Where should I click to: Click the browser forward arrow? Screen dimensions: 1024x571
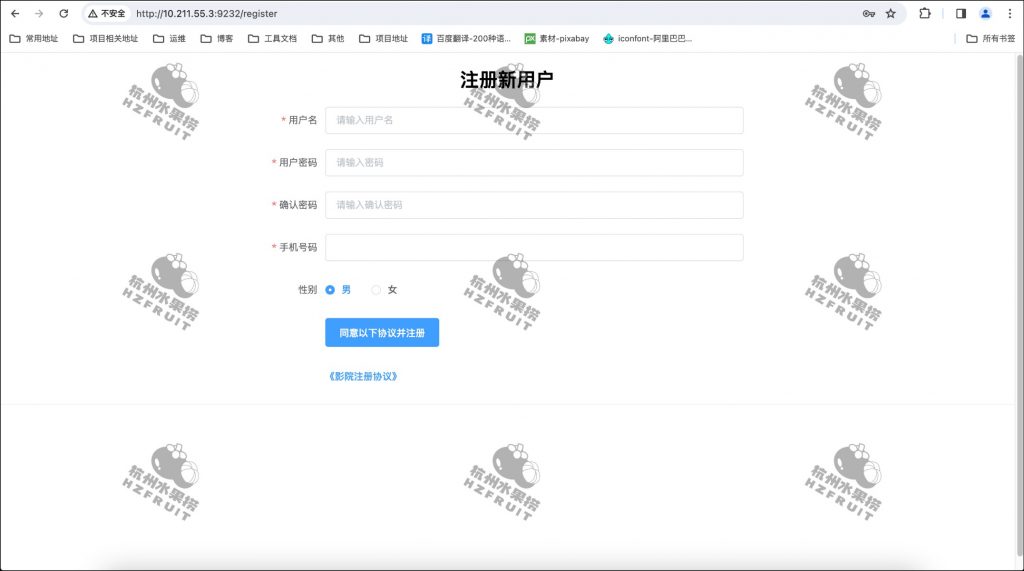(39, 13)
